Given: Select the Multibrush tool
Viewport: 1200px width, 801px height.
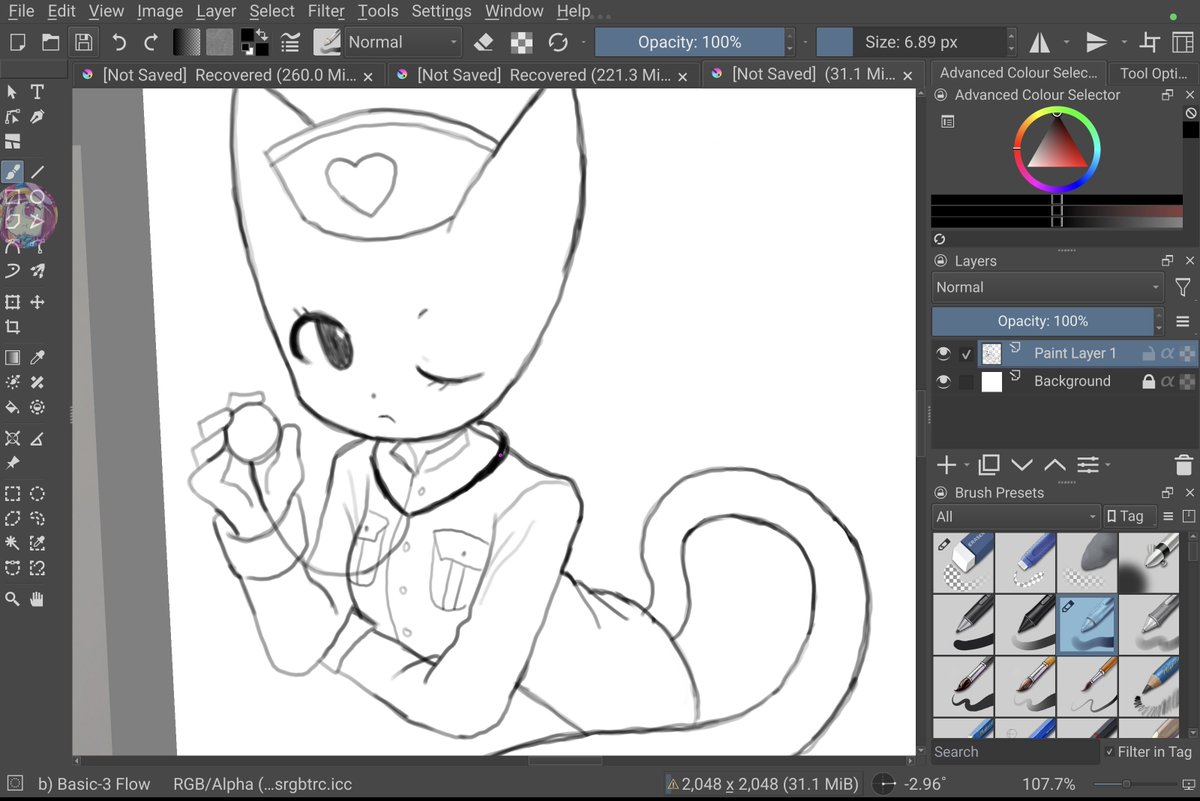Looking at the screenshot, I should tap(37, 271).
